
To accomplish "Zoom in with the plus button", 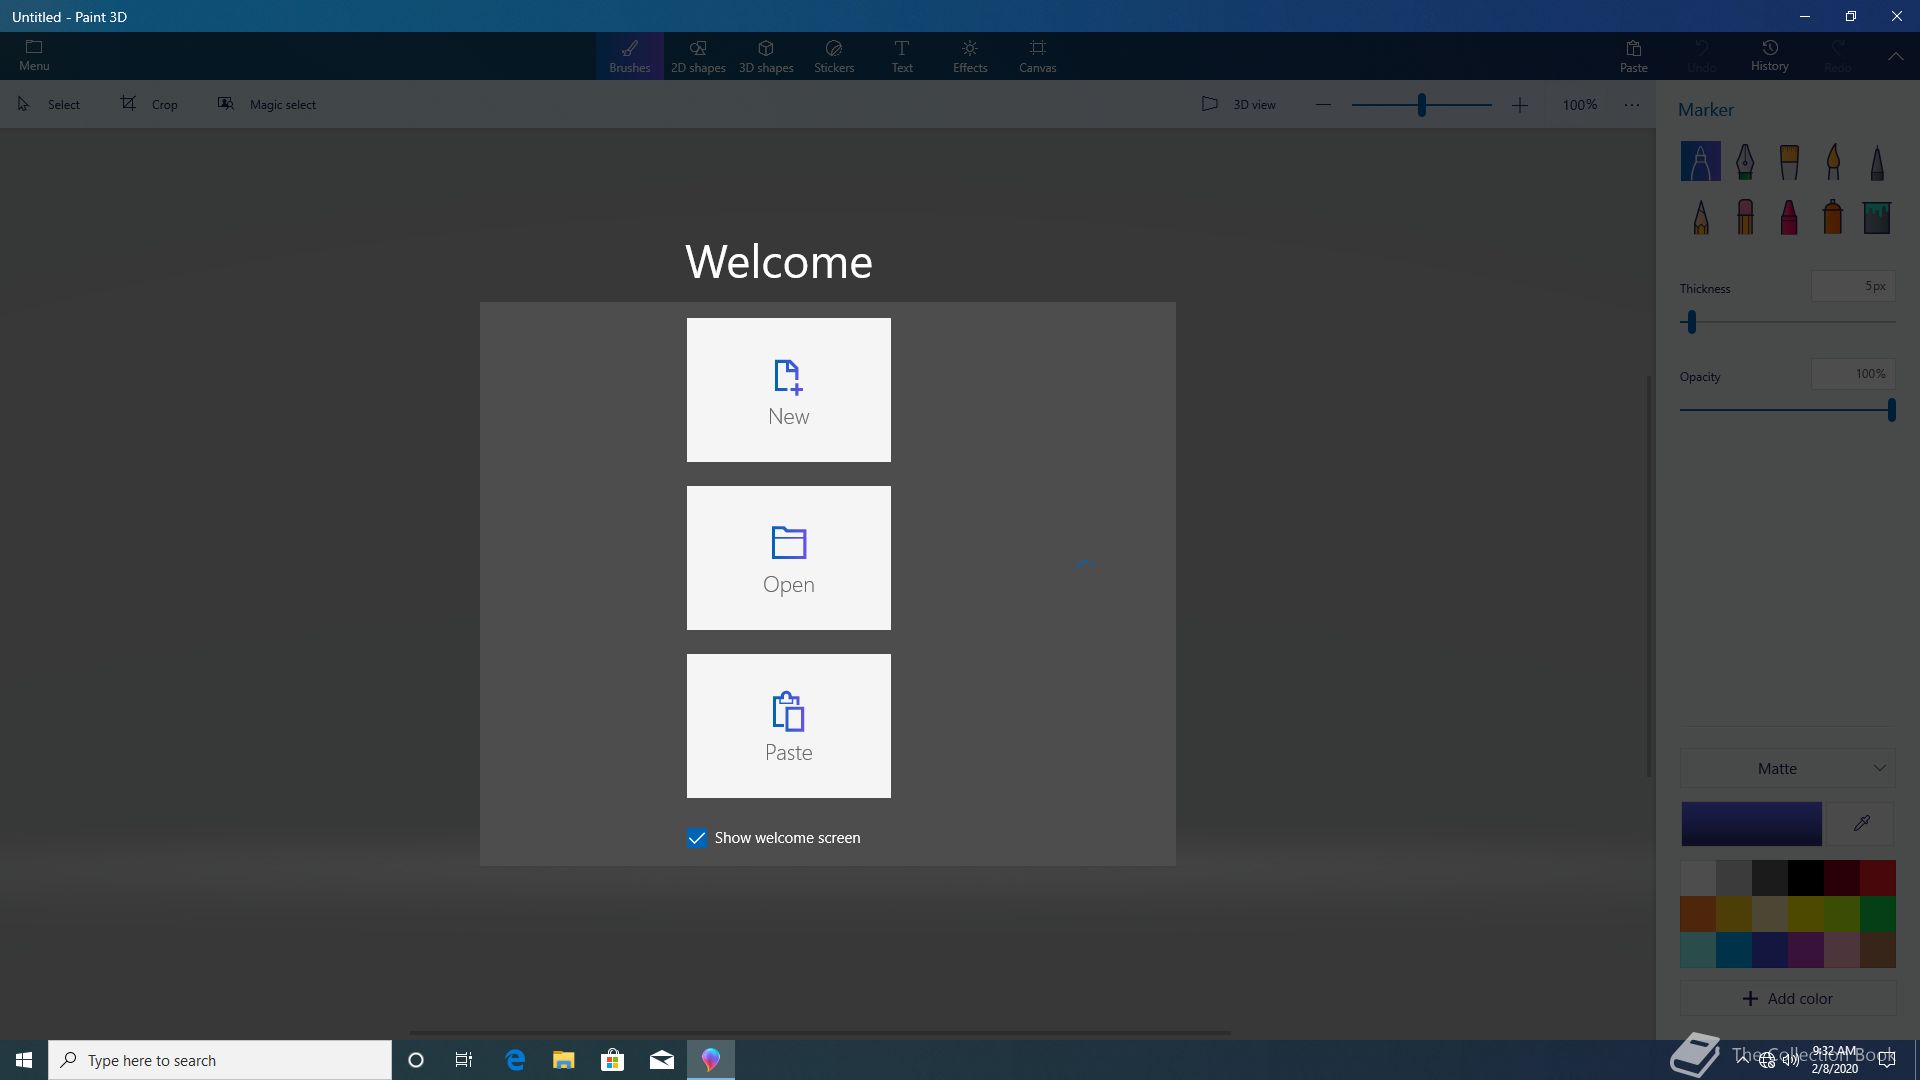I will click(x=1520, y=104).
